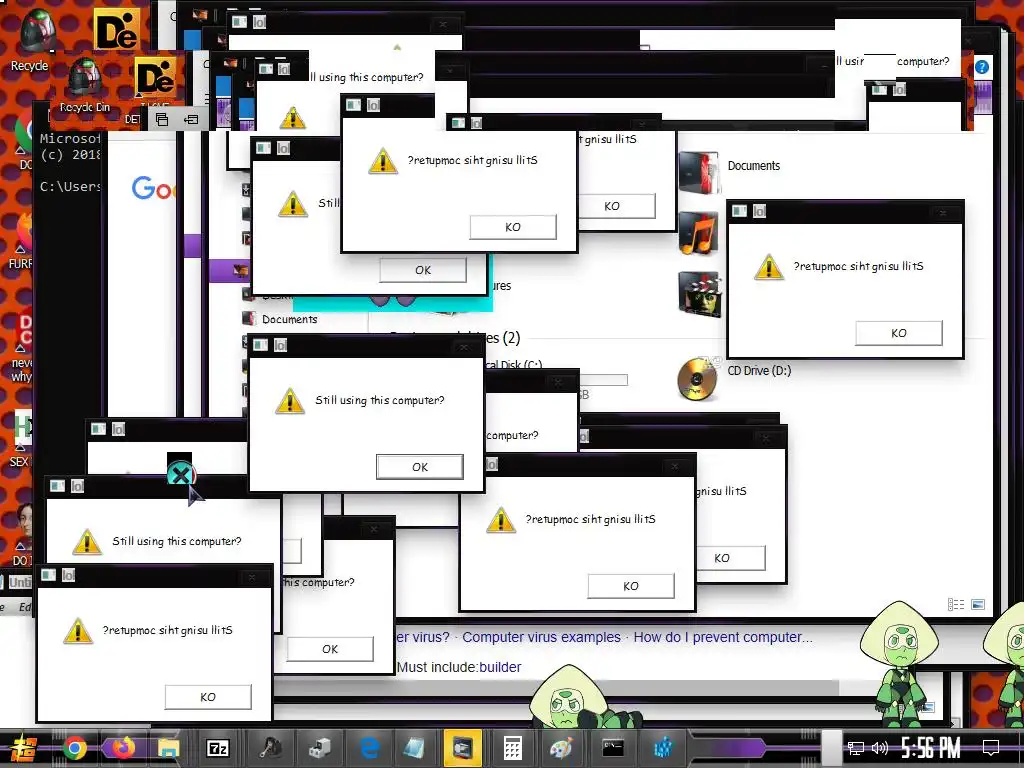Click the Task View stacked windows icon
This screenshot has width=1024, height=768.
162,120
